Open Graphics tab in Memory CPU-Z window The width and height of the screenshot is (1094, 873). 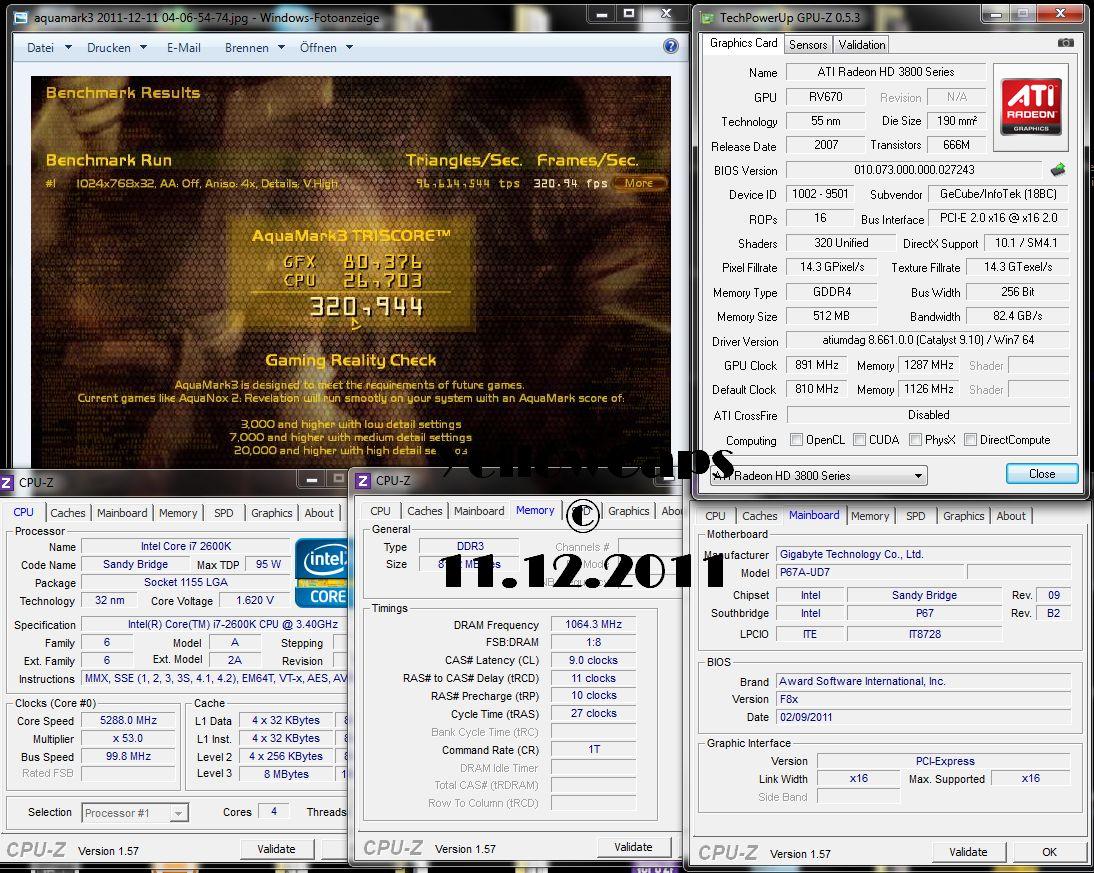(x=629, y=511)
